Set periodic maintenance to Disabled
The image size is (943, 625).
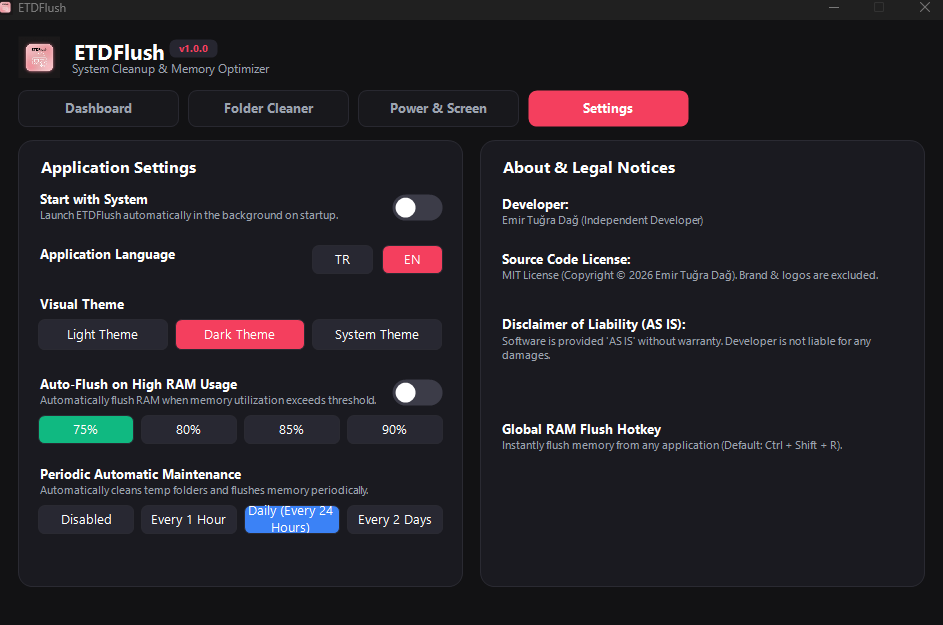[x=86, y=519]
